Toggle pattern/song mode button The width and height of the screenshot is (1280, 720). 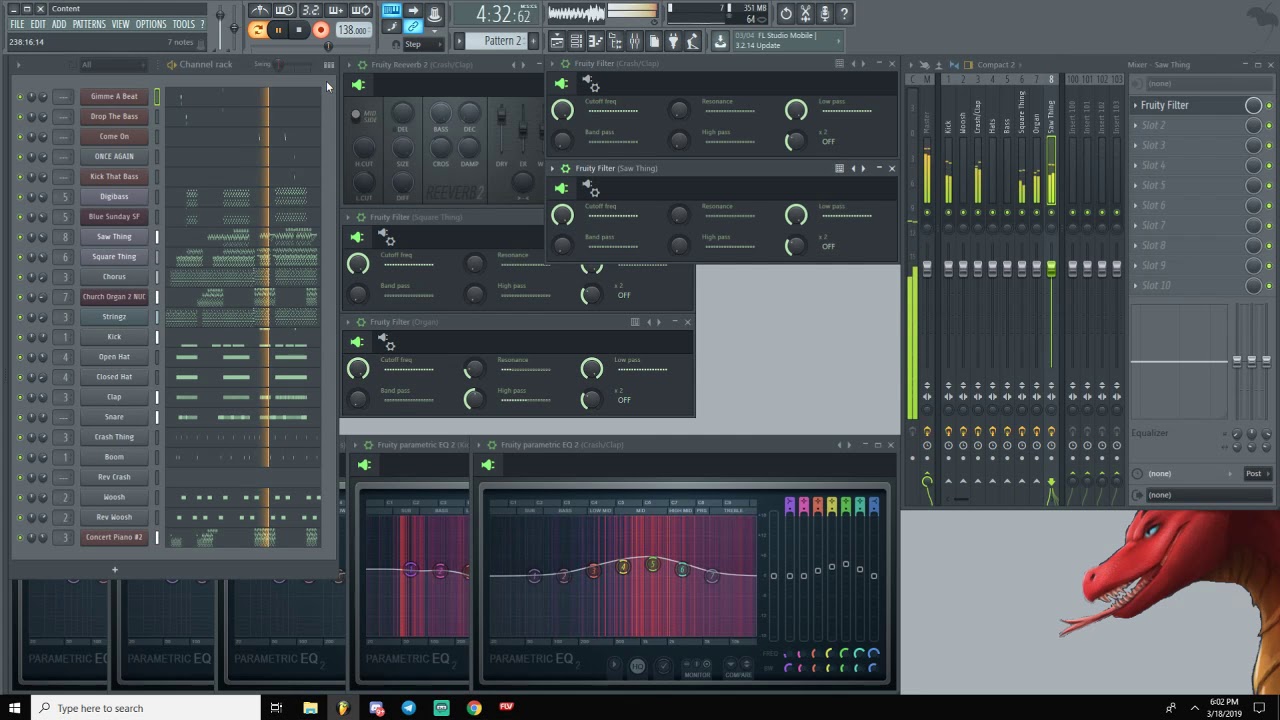point(257,30)
